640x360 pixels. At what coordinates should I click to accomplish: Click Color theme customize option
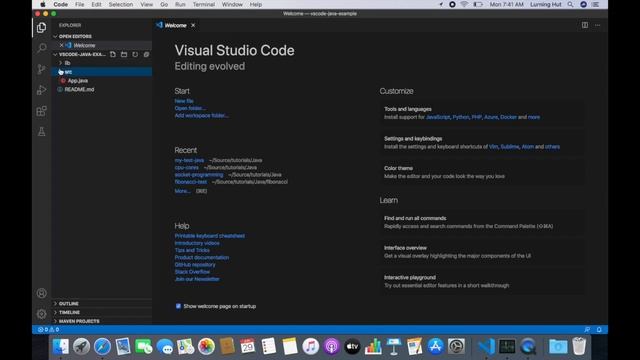482,172
